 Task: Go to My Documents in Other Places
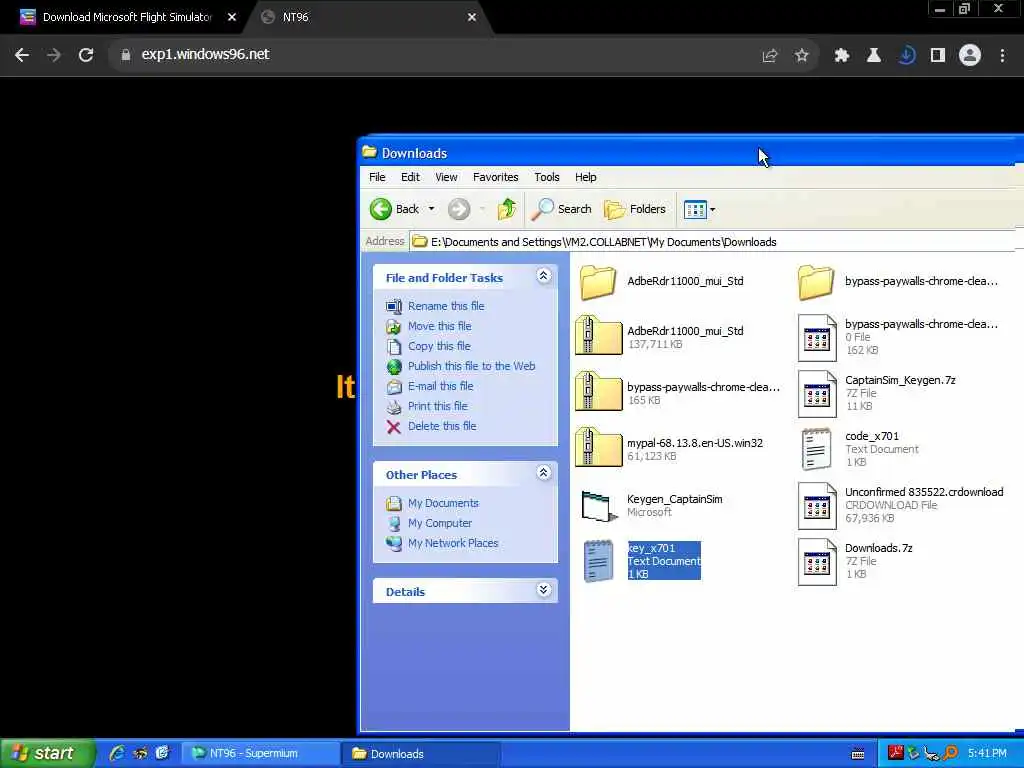(x=443, y=503)
